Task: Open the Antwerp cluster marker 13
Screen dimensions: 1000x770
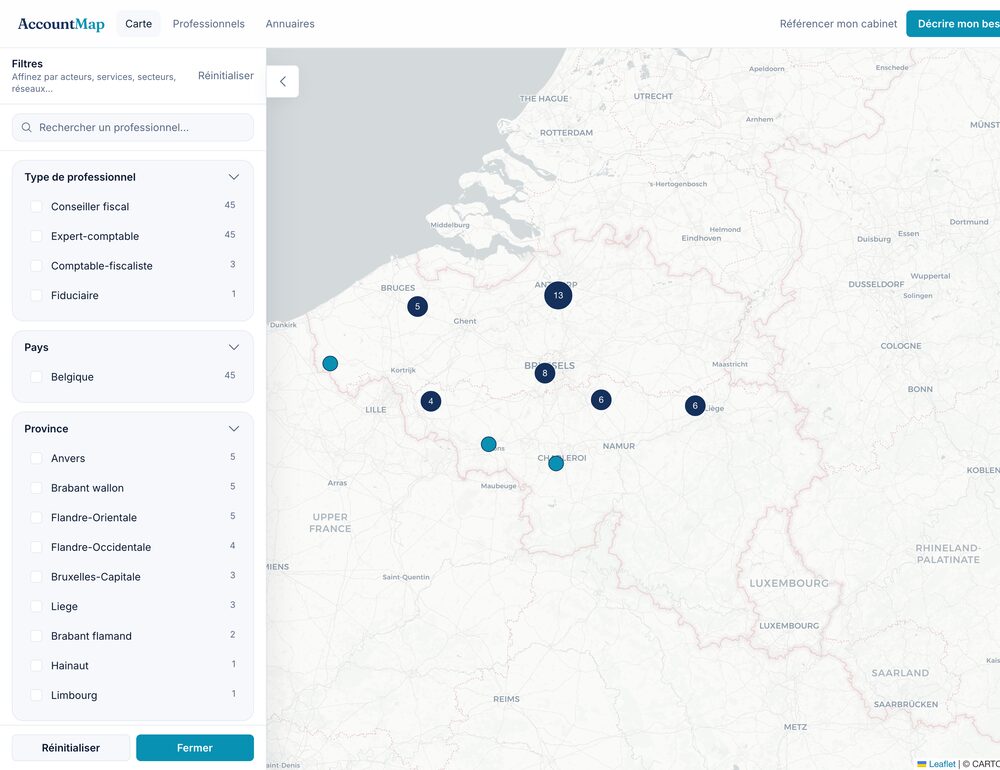Action: pos(558,295)
